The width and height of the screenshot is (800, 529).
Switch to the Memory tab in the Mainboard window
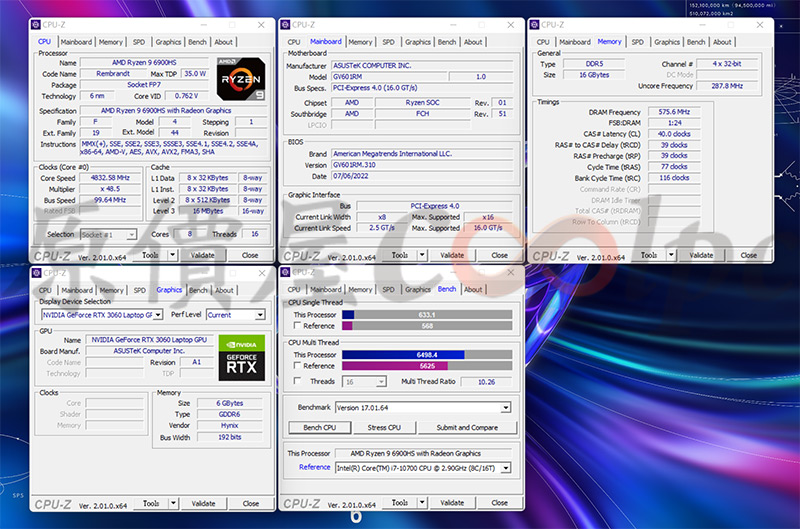pyautogui.click(x=360, y=42)
